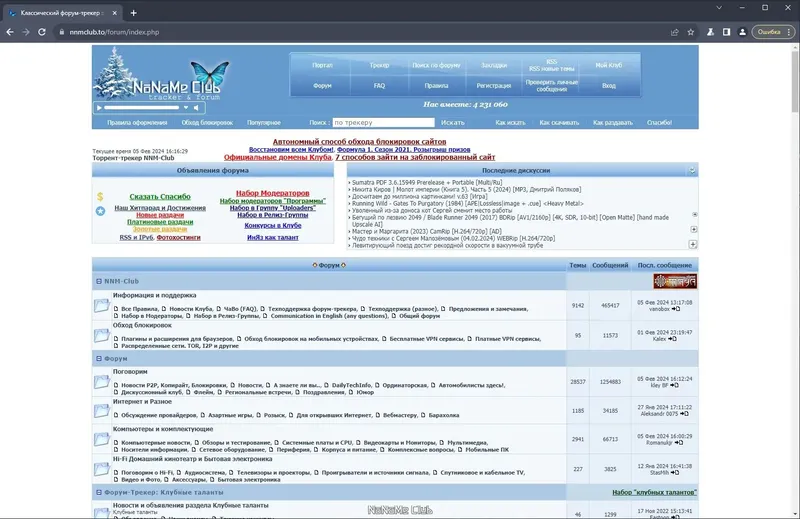Open Поиск по форуму menu item
Image resolution: width=800 pixels, height=519 pixels.
436,65
